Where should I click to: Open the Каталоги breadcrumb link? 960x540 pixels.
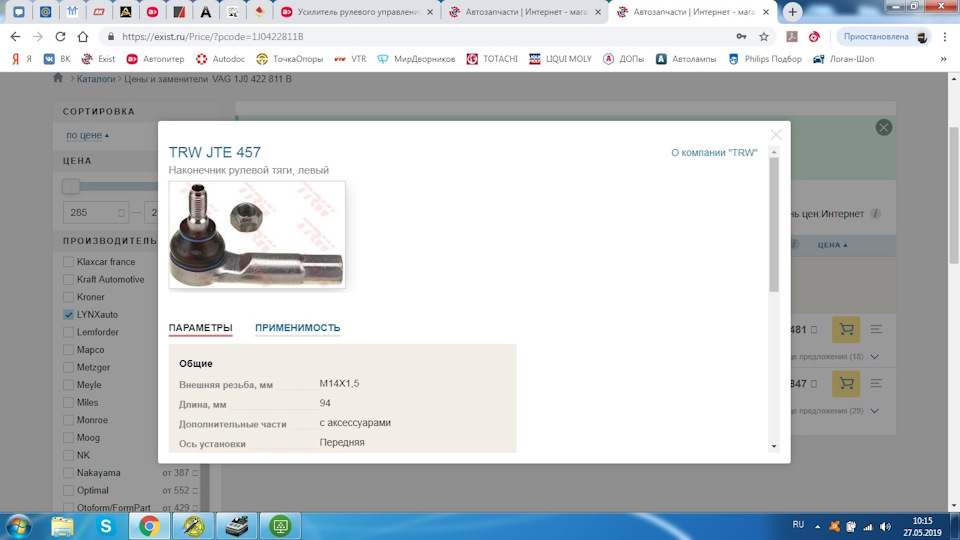coord(96,79)
